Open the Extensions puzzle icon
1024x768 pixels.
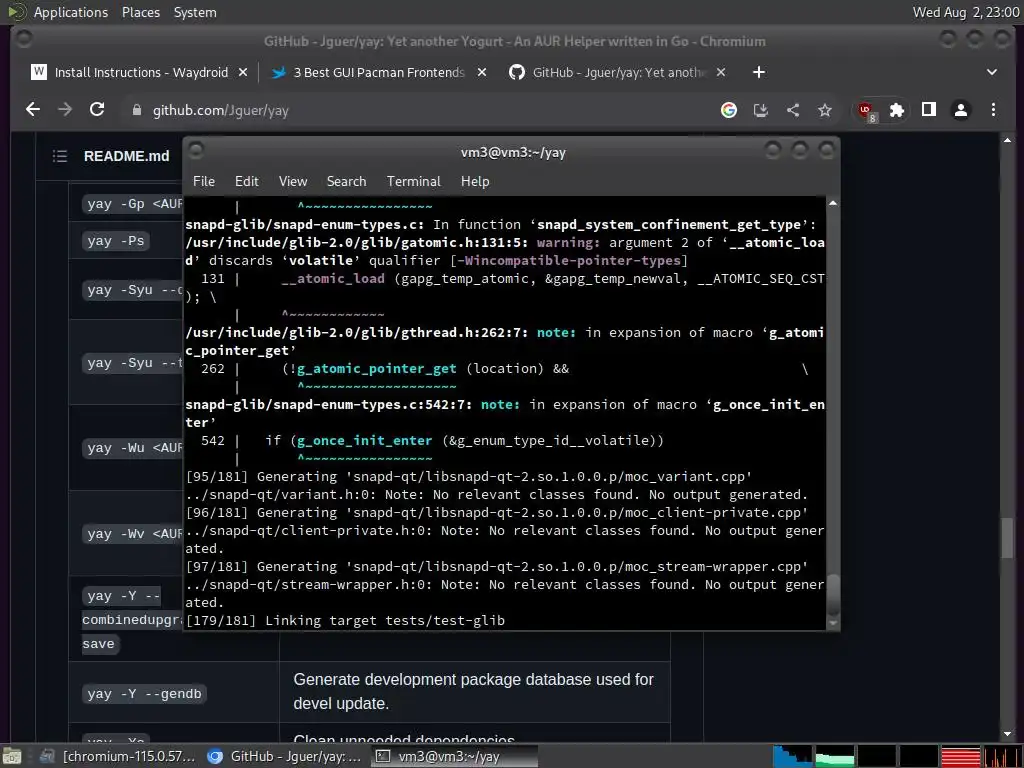point(897,110)
